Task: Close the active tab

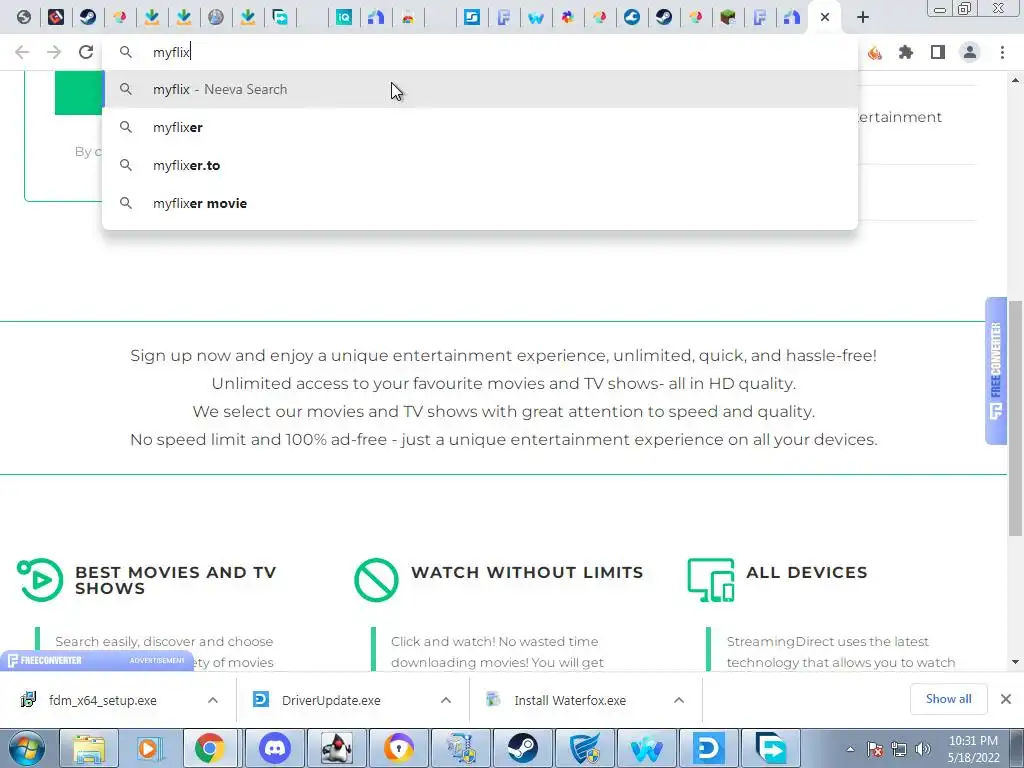Action: tap(825, 17)
